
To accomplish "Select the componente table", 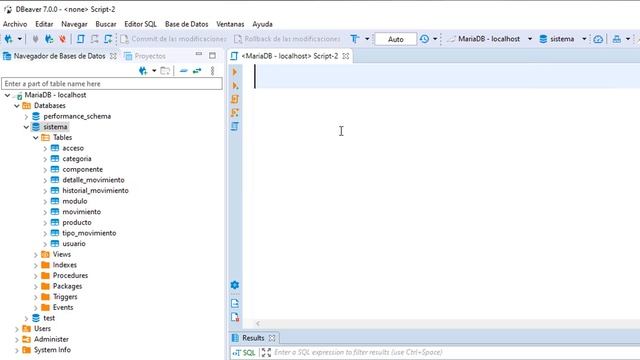I will point(82,169).
